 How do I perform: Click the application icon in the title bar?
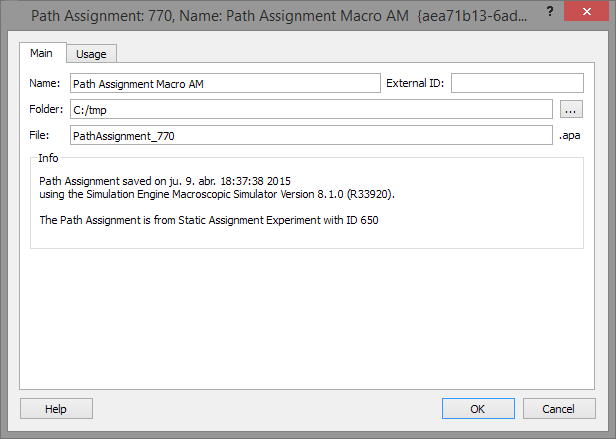(x=14, y=16)
